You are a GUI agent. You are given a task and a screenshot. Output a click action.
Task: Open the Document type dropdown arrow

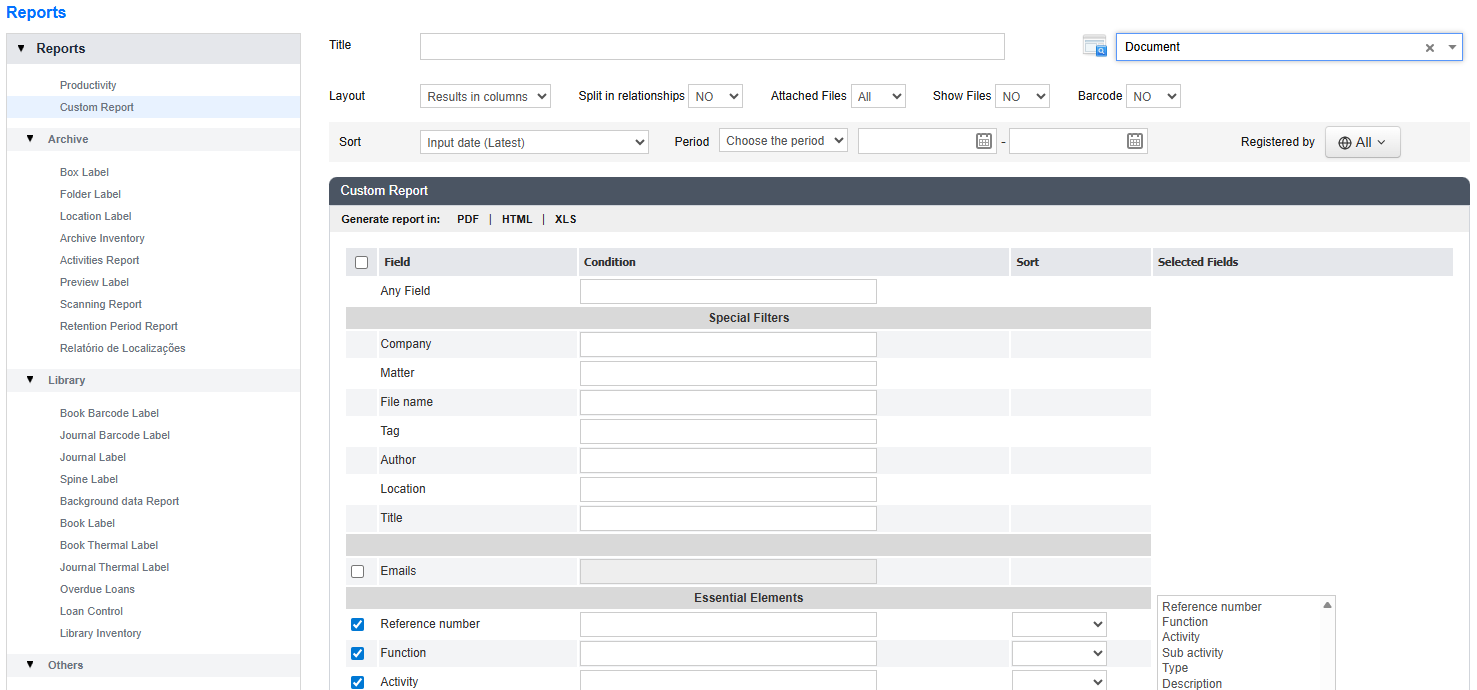(1452, 47)
